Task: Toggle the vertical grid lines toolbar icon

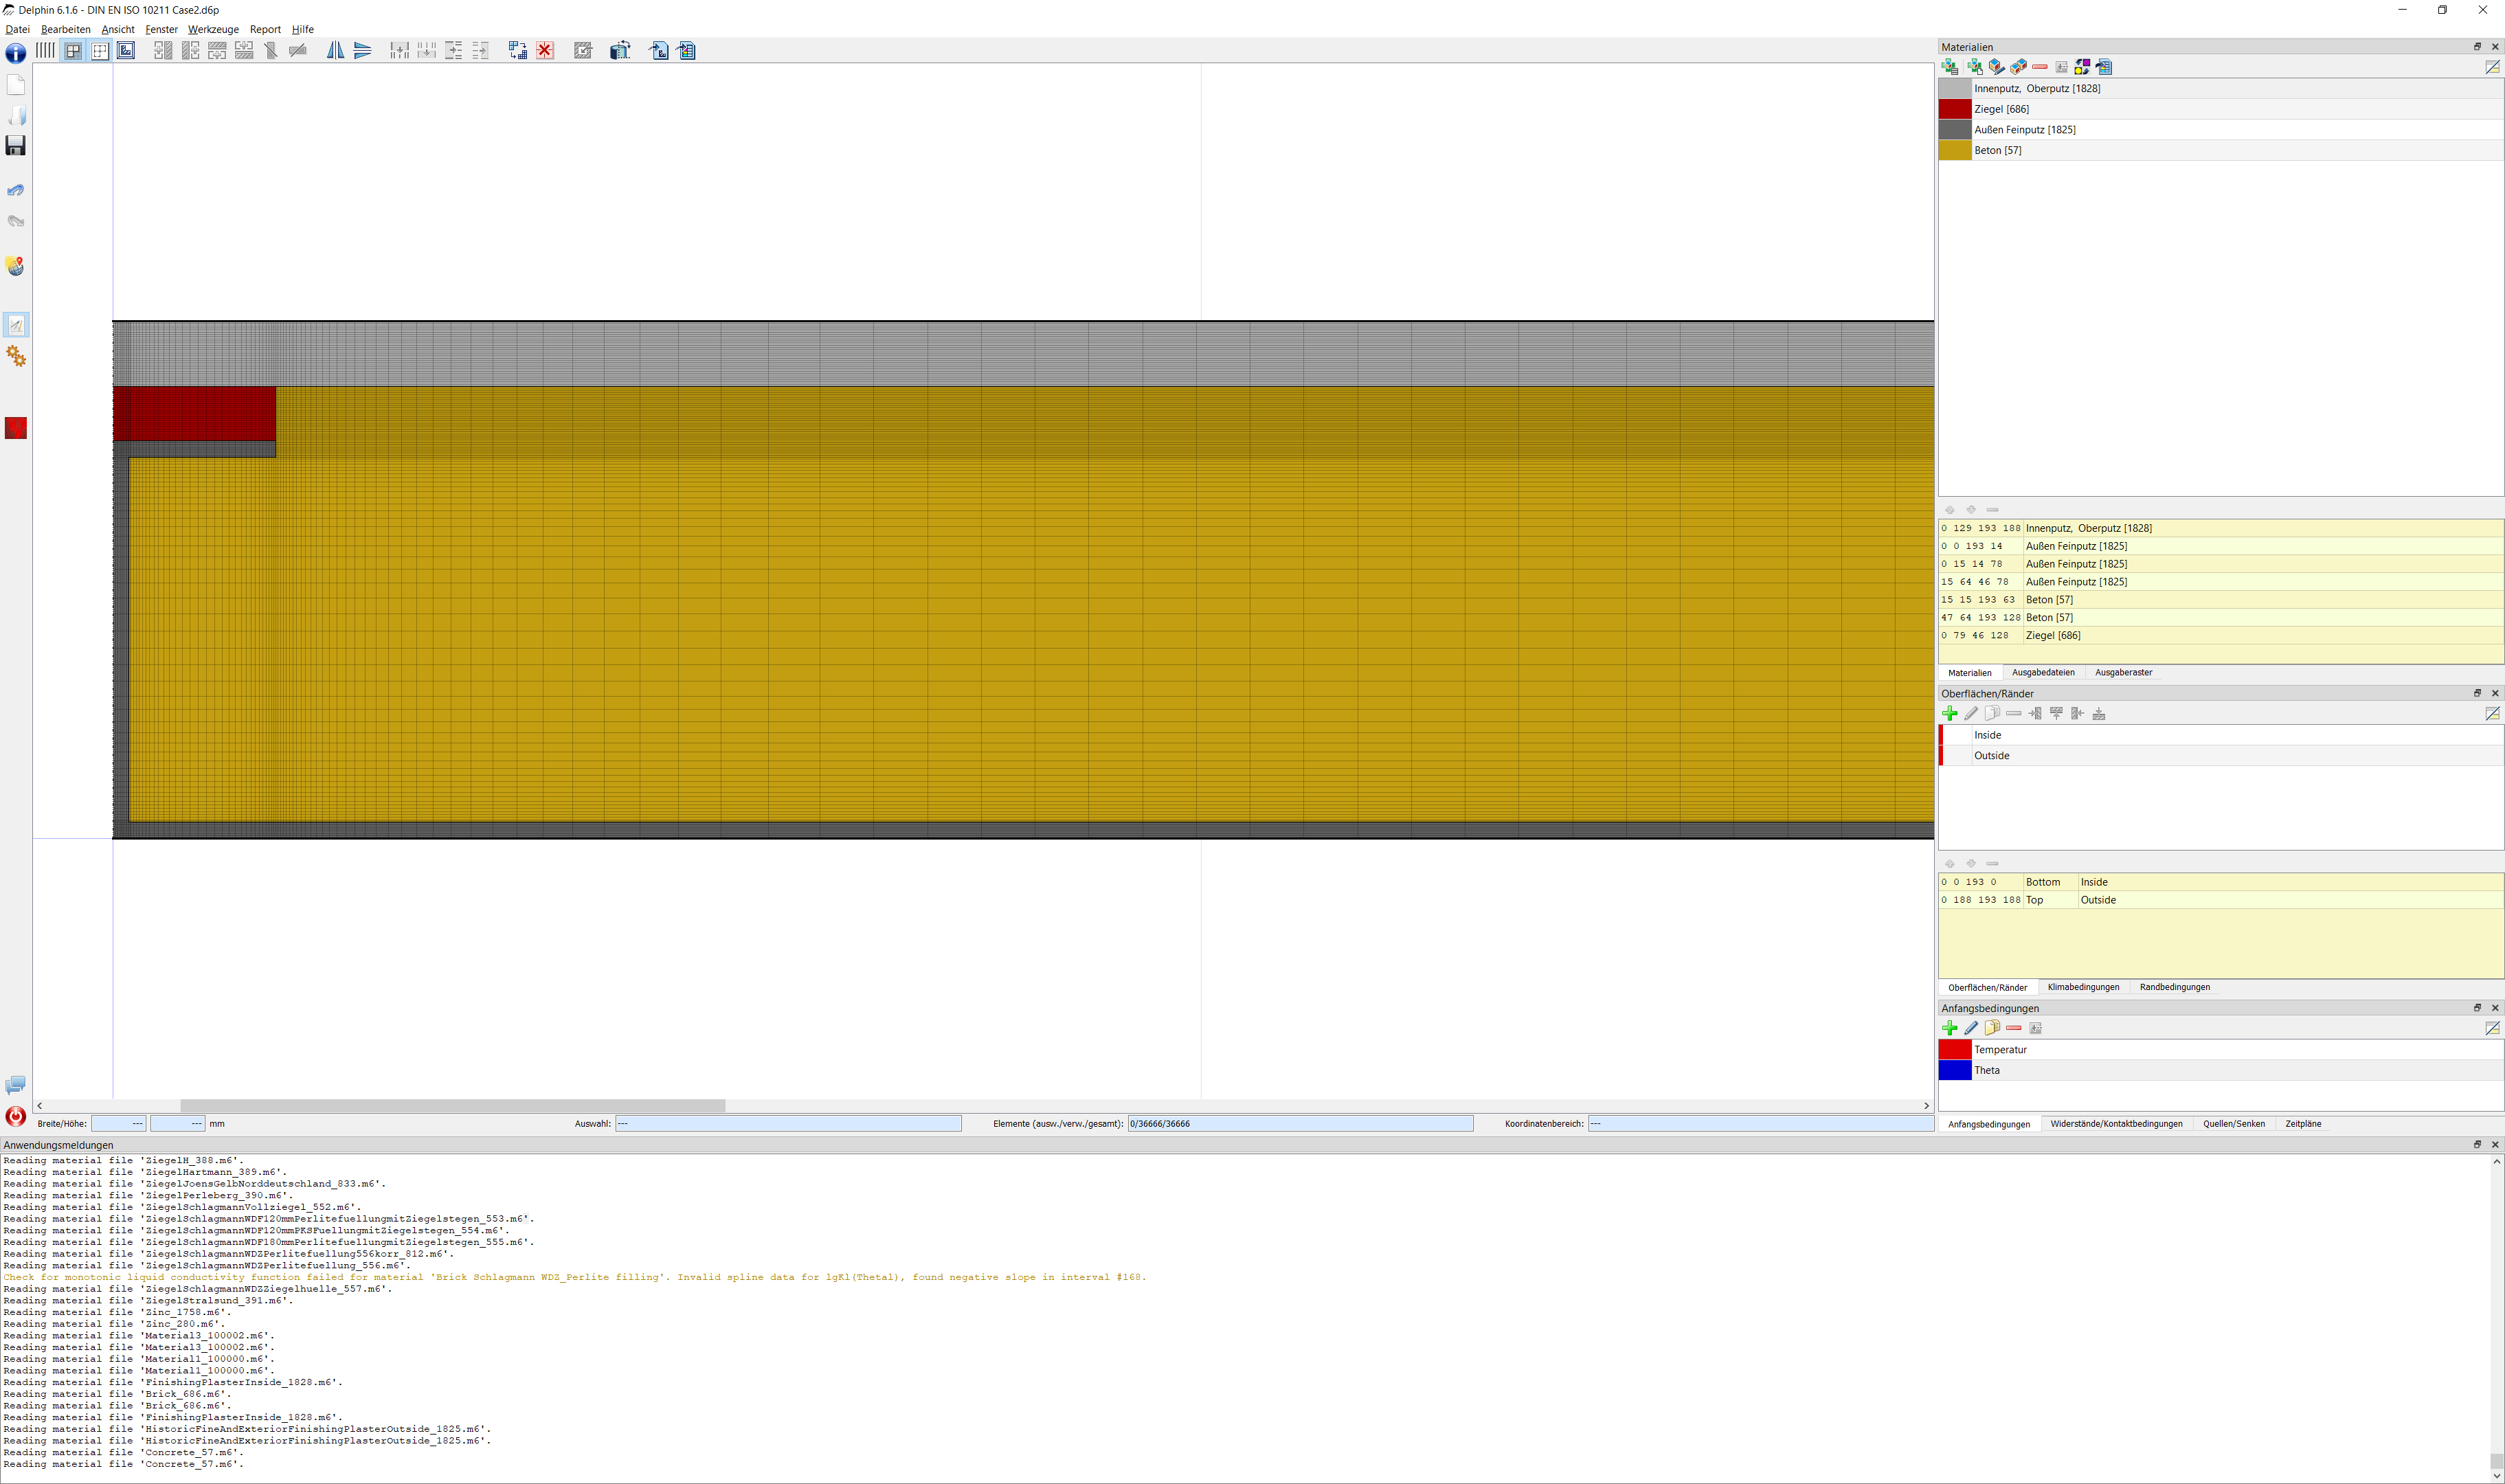Action: [x=45, y=50]
